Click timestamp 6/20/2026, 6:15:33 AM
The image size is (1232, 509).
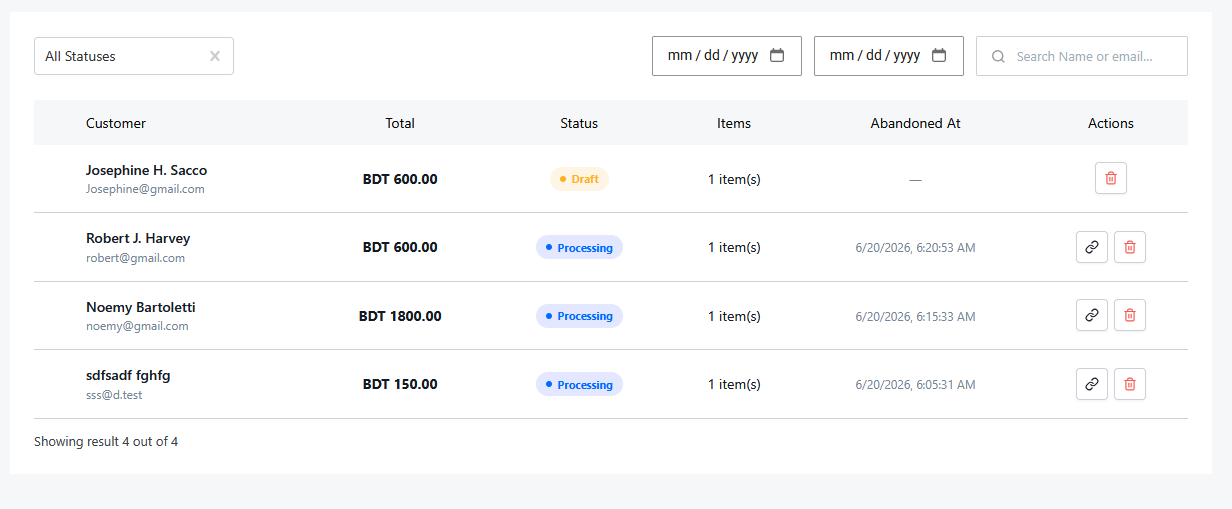[x=915, y=316]
